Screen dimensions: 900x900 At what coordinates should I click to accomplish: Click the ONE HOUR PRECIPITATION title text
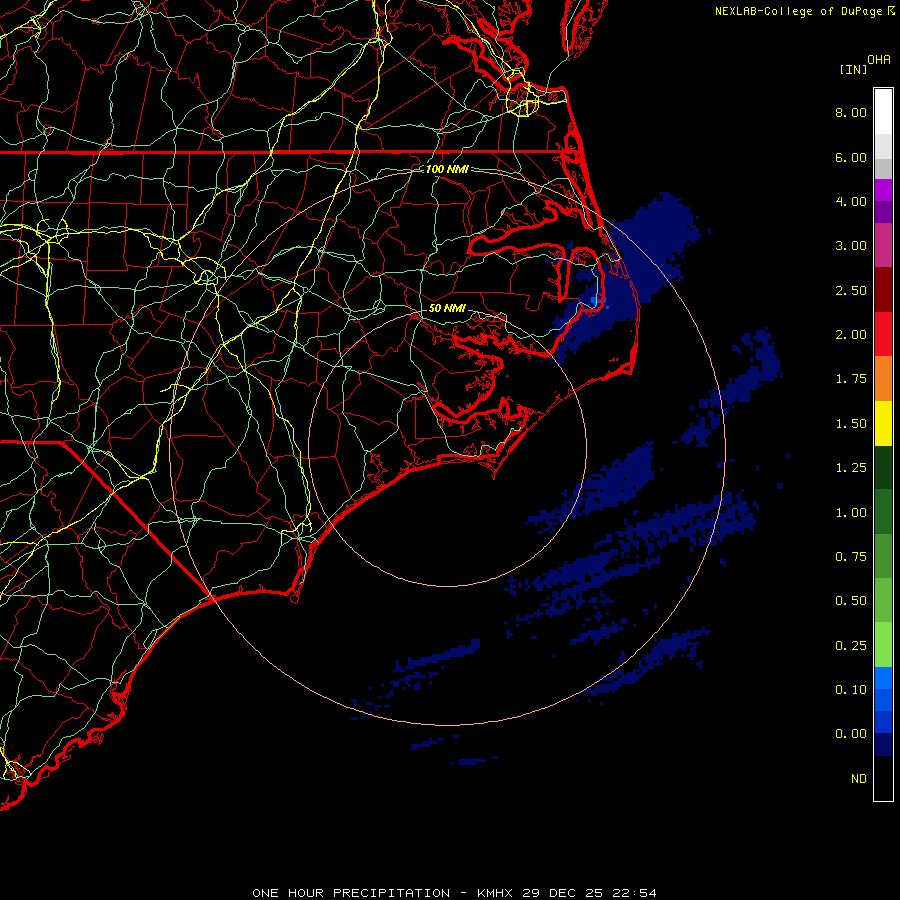click(351, 893)
